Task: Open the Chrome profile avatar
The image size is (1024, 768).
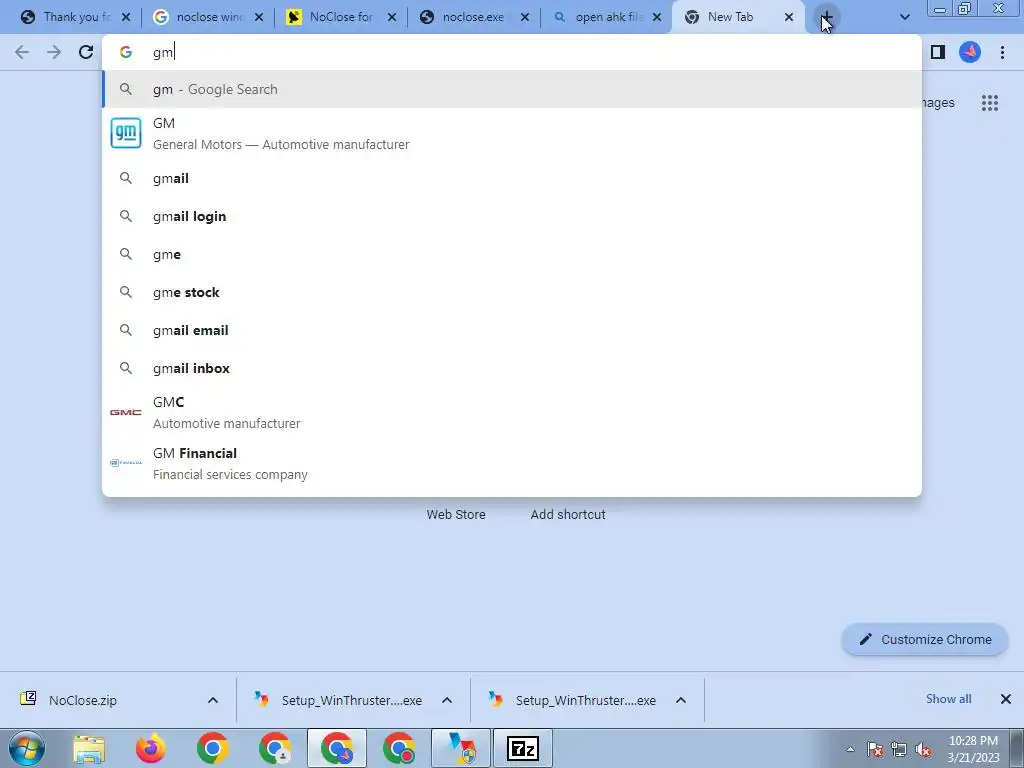Action: [970, 52]
